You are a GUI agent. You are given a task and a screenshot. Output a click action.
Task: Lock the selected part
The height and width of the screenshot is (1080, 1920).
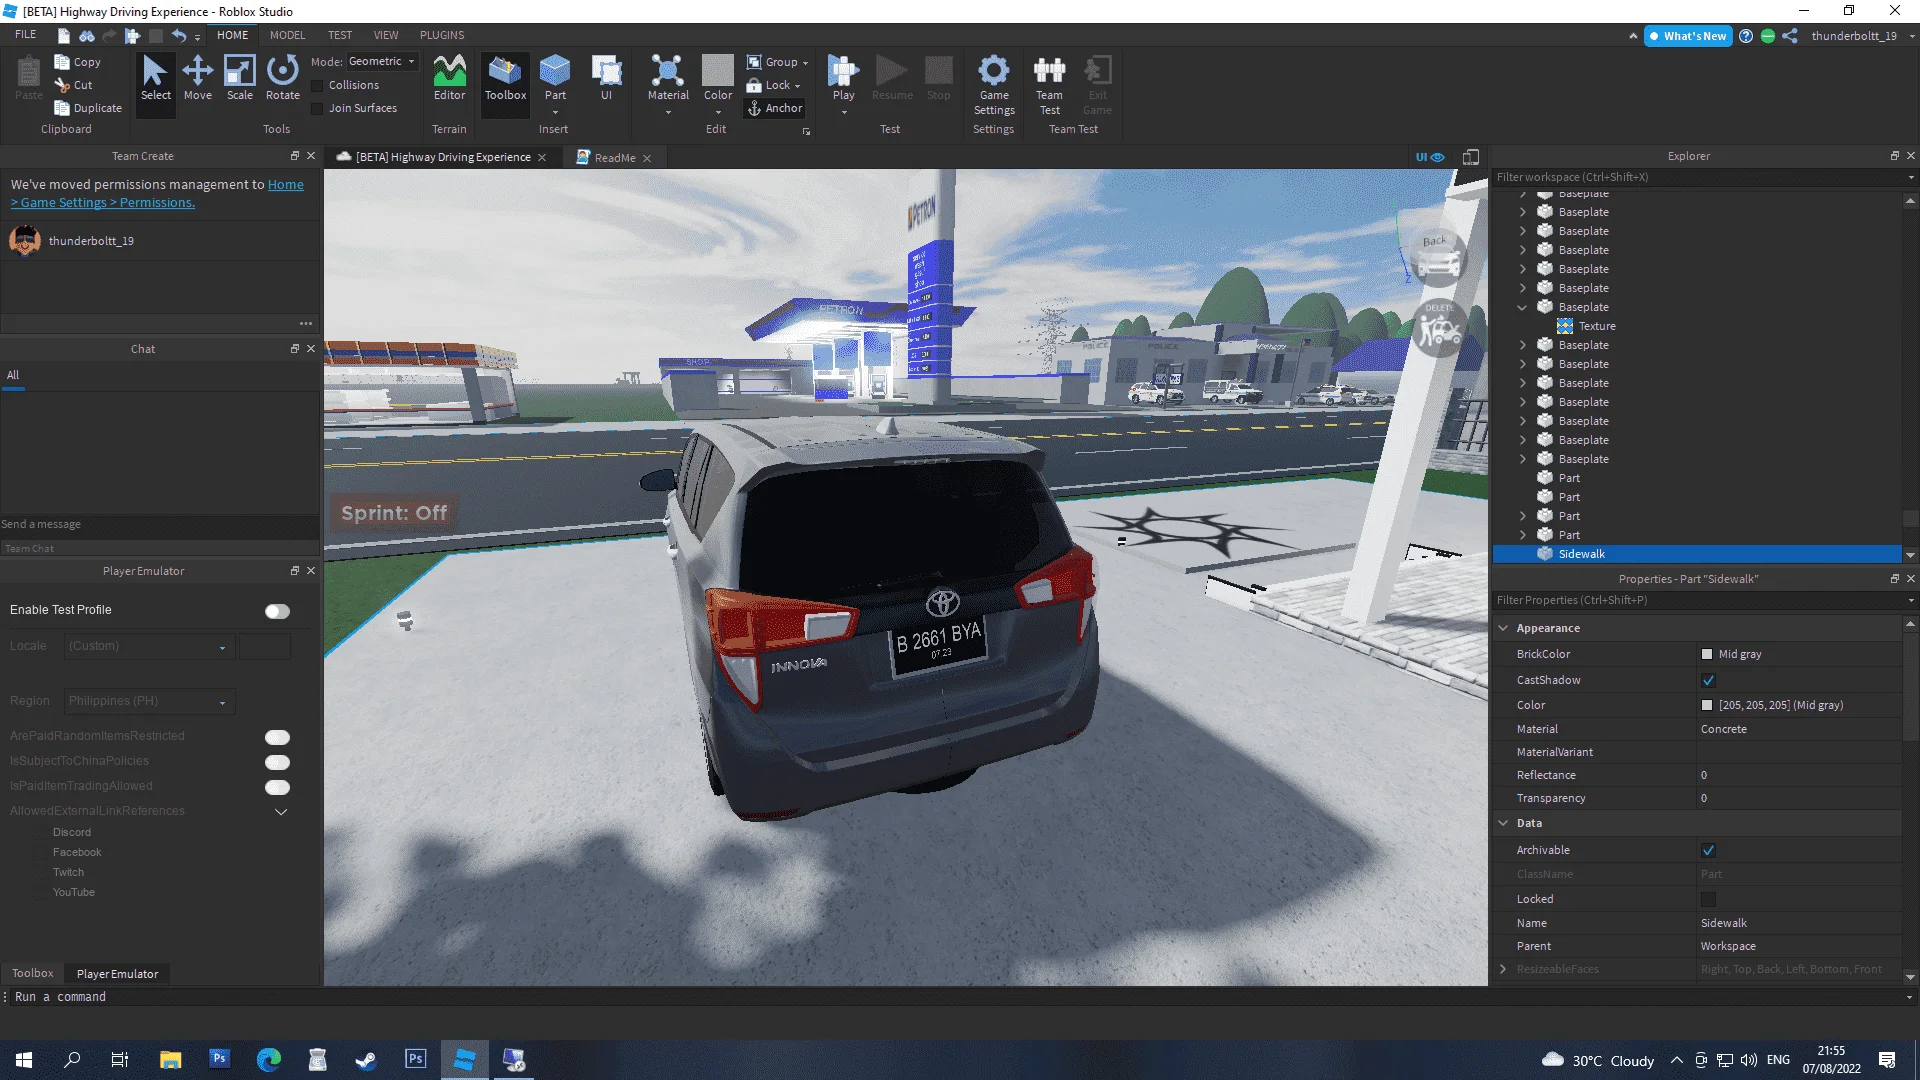(774, 85)
